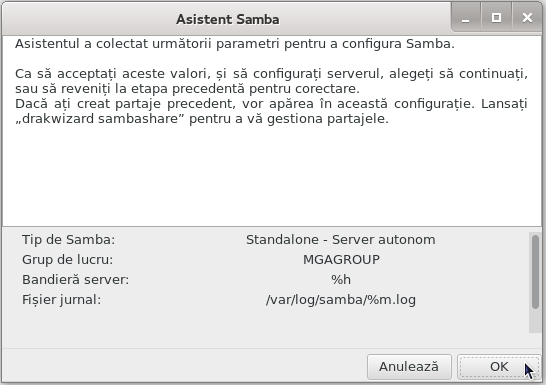This screenshot has height=385, width=546.
Task: Click the first line about collected parameters
Action: (x=235, y=44)
